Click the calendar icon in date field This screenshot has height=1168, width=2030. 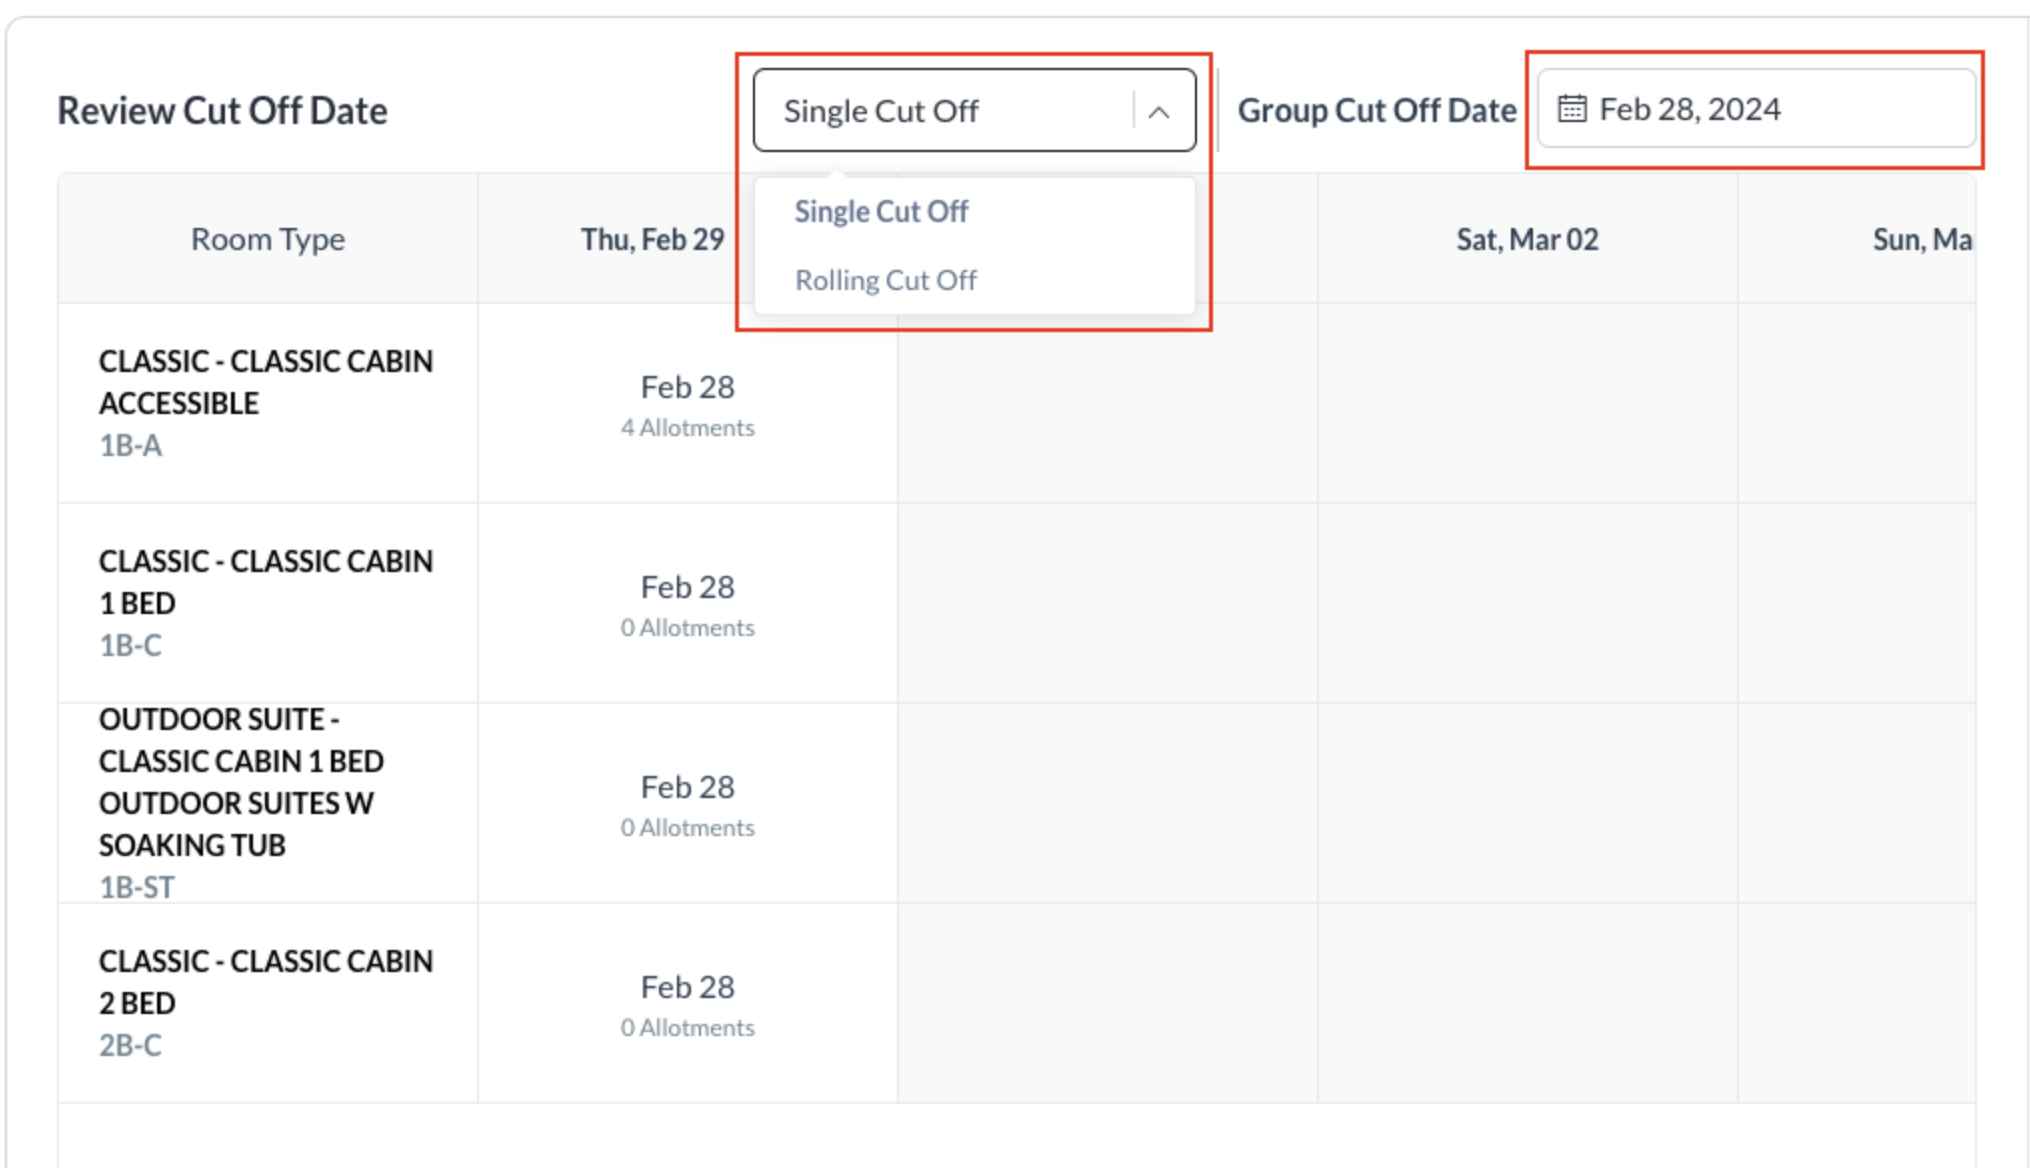coord(1571,109)
